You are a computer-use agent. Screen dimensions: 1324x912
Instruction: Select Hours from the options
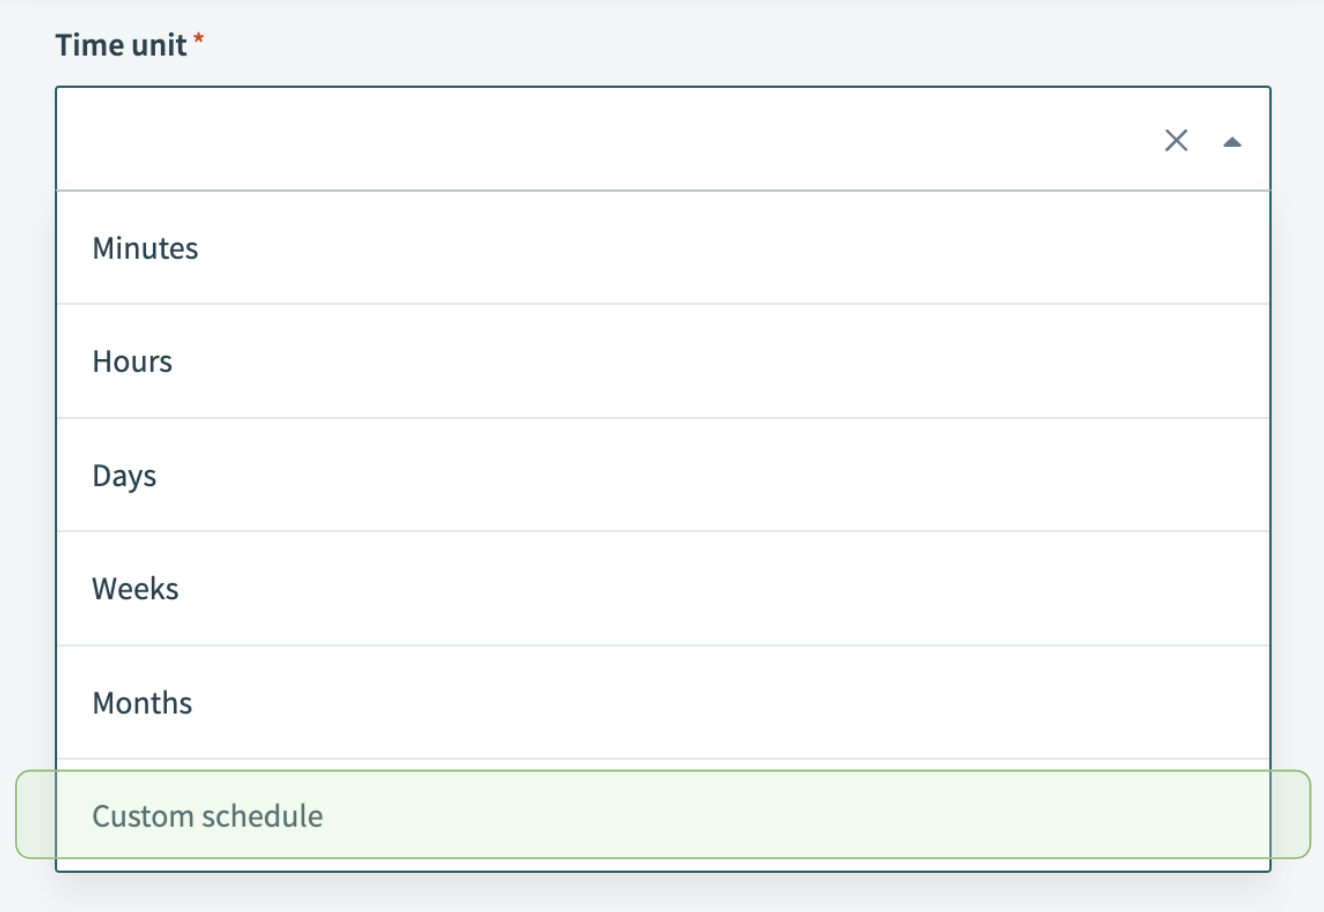click(x=132, y=361)
